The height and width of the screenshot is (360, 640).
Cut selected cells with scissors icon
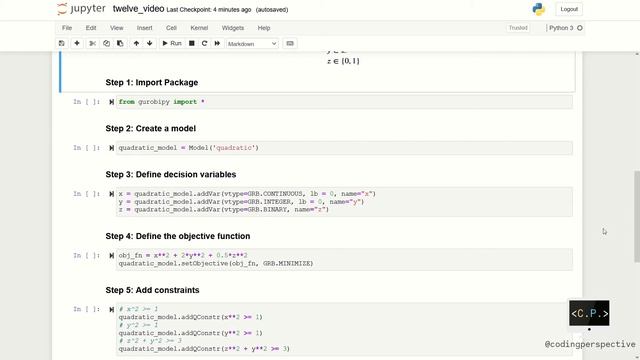[x=93, y=43]
